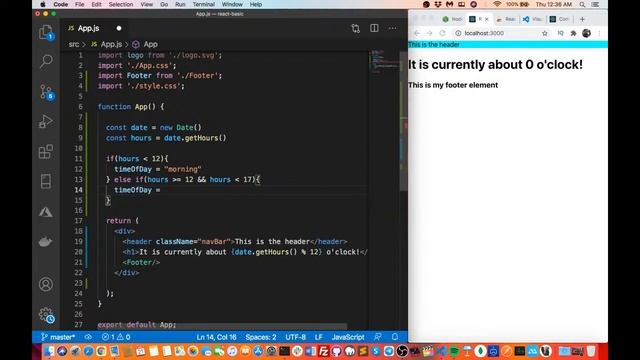The image size is (640, 360).
Task: Open the master branch picker in status bar
Action: coord(58,337)
